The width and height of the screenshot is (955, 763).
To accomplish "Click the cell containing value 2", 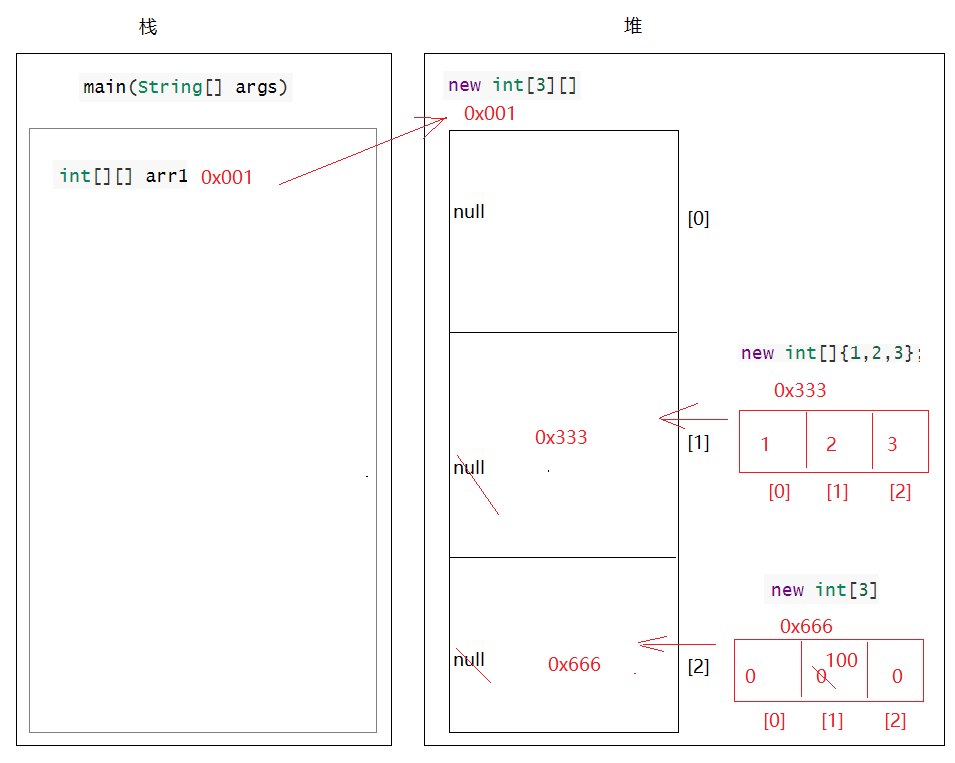I will (838, 442).
